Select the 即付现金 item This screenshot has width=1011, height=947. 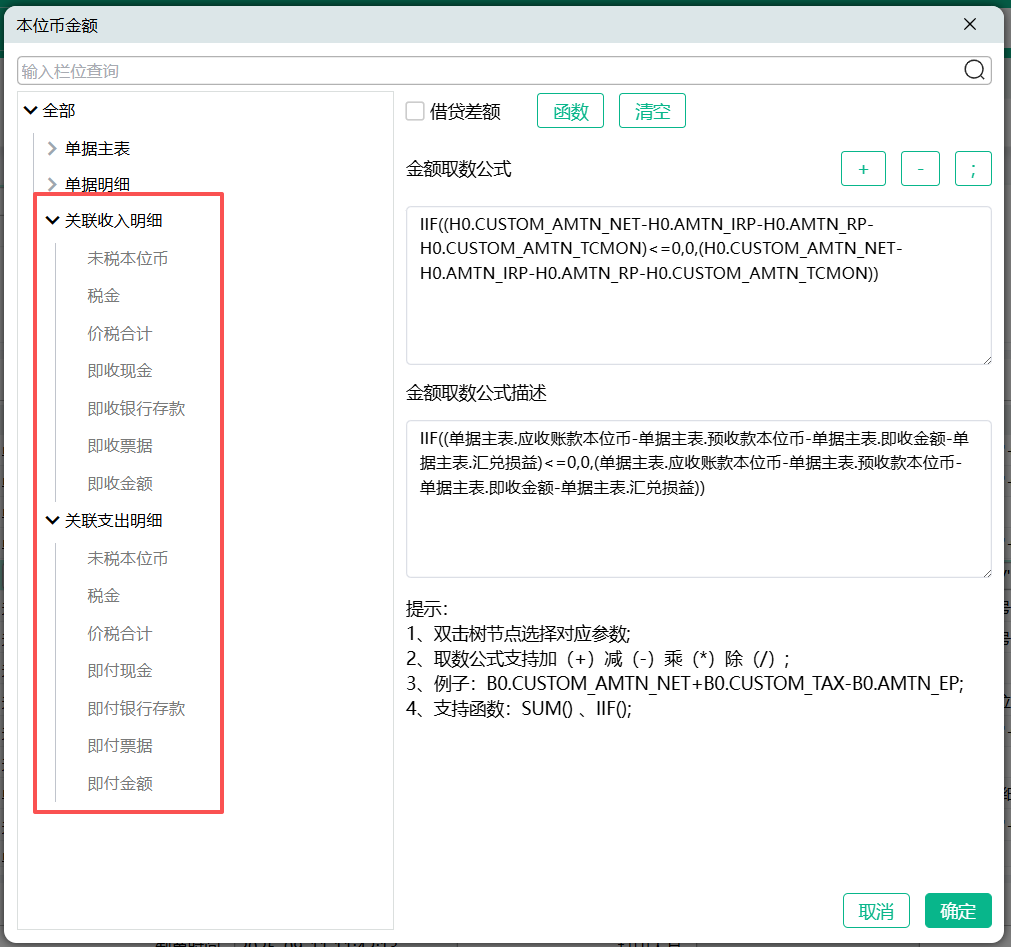coord(120,670)
